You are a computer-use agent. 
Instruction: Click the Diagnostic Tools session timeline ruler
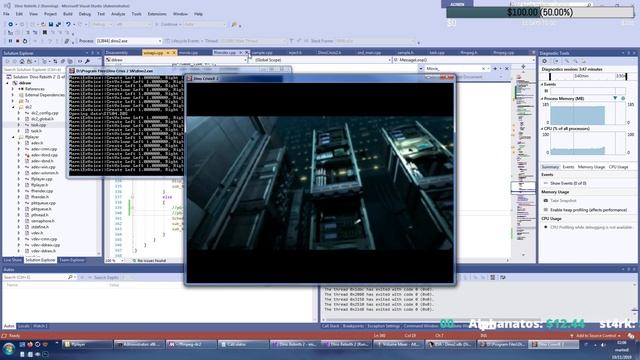[x=587, y=76]
